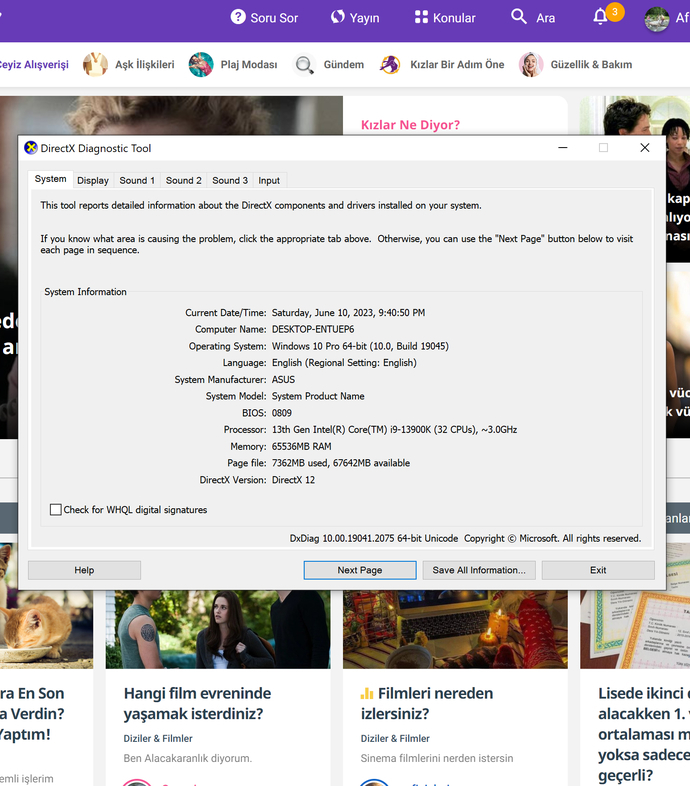Click the Exit button
The height and width of the screenshot is (786, 690).
point(598,570)
